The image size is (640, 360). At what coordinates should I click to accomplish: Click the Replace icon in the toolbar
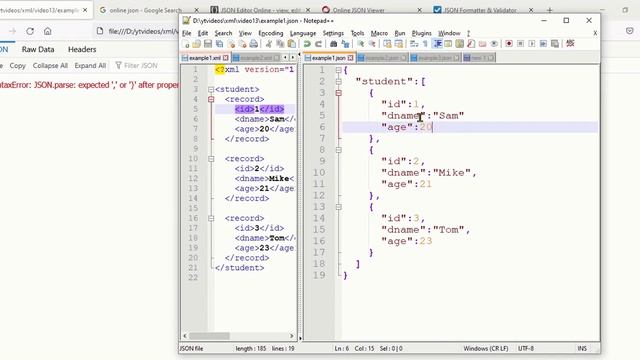[x=345, y=44]
